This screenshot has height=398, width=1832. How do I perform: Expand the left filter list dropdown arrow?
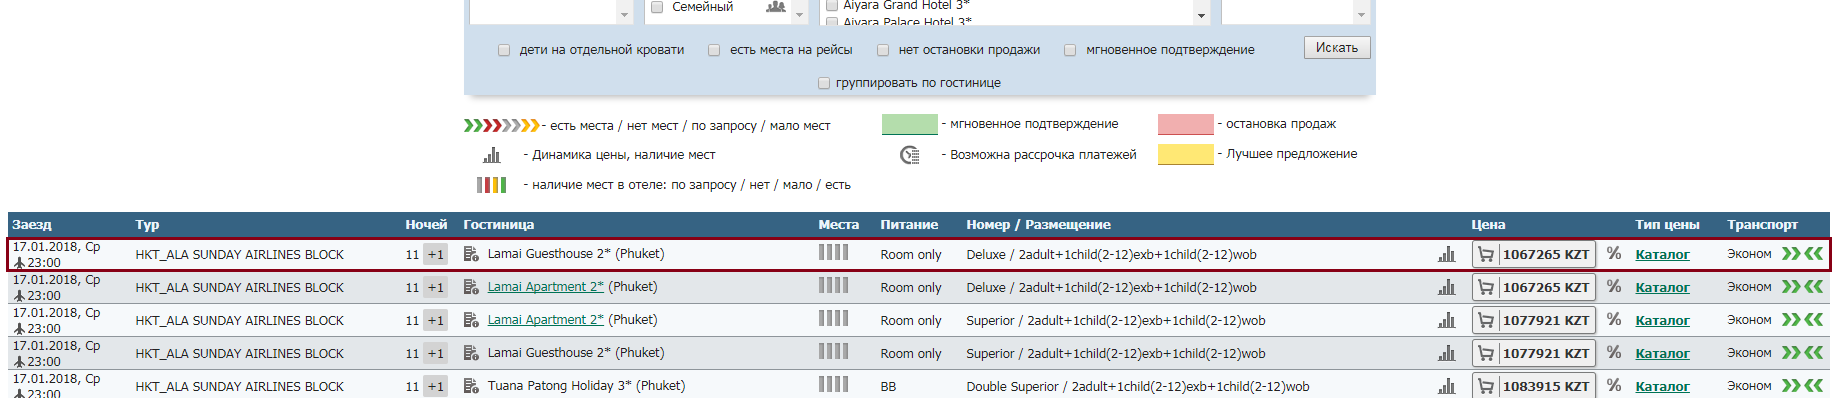(625, 15)
